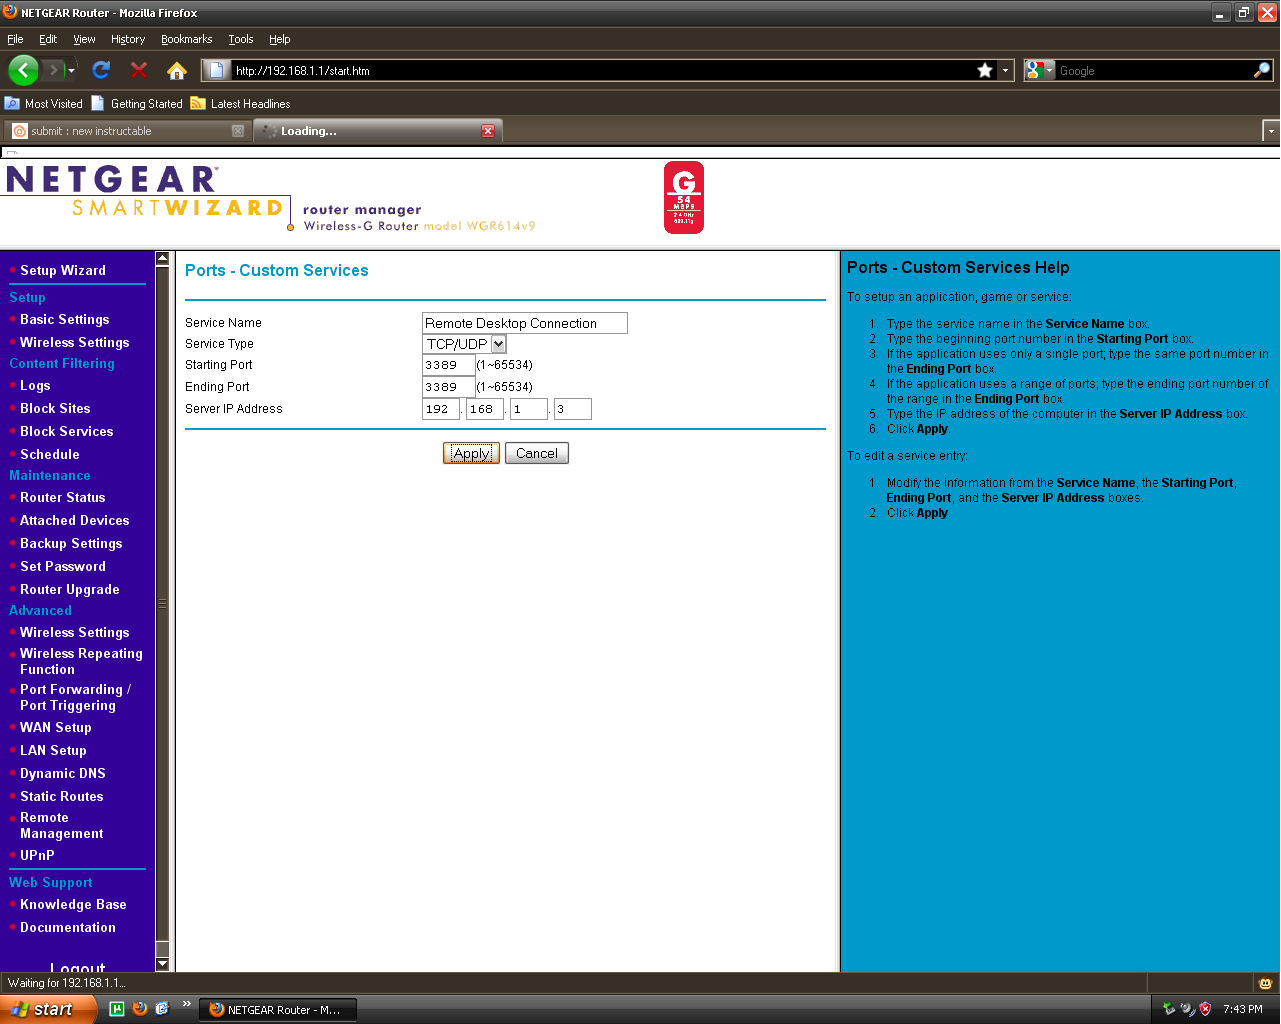Stop page loading with red X icon
The image size is (1281, 1024).
139,70
